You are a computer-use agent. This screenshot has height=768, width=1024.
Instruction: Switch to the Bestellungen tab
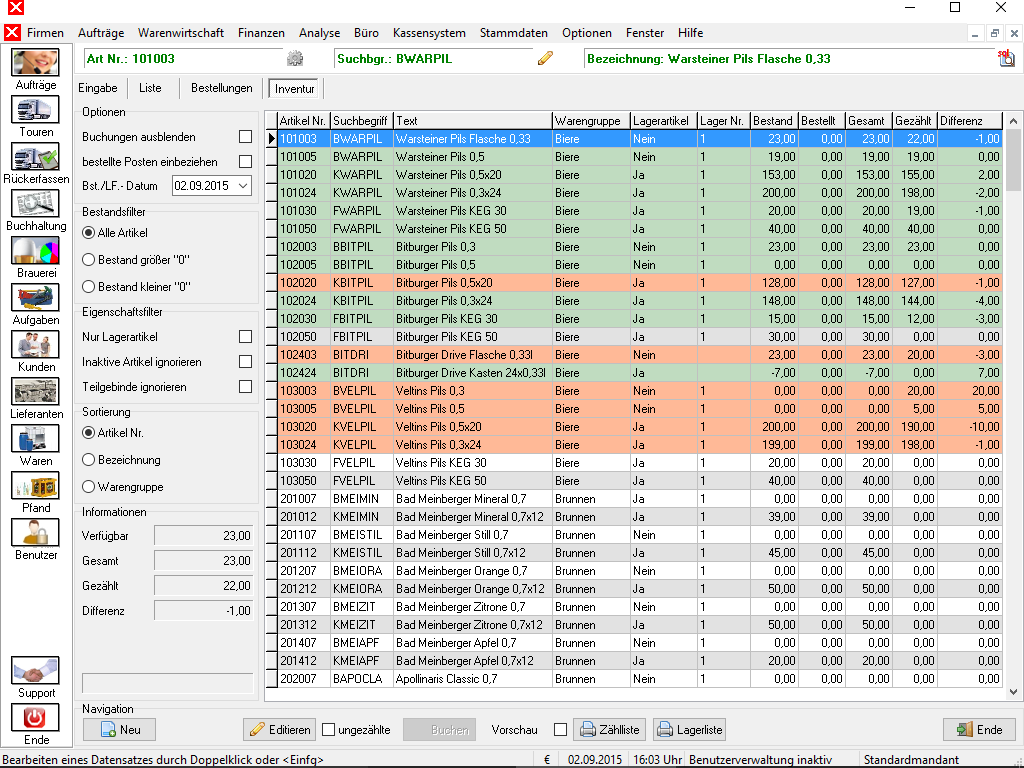[x=221, y=88]
